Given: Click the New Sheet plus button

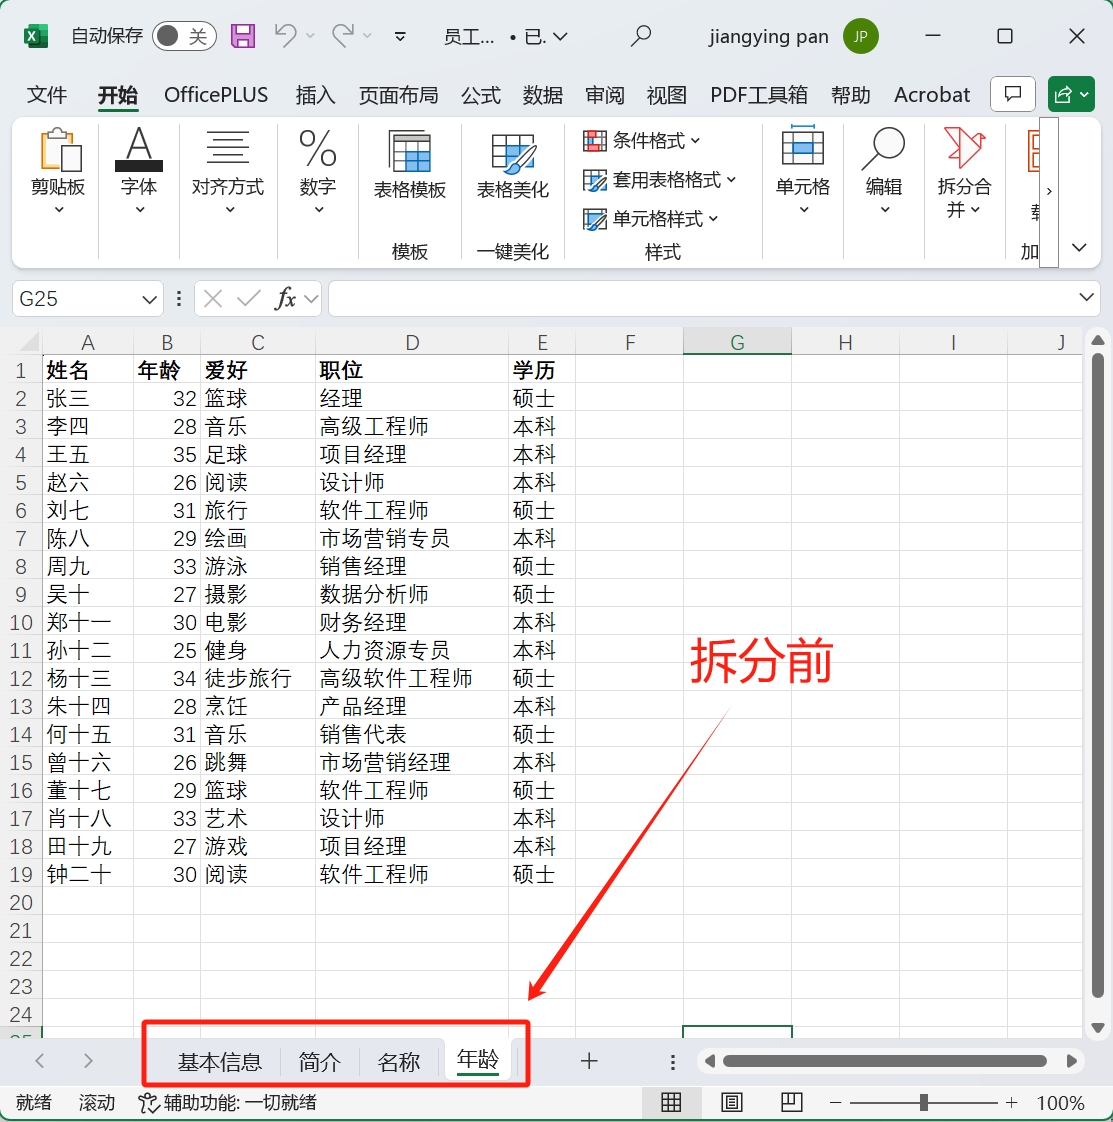Looking at the screenshot, I should pos(589,1062).
